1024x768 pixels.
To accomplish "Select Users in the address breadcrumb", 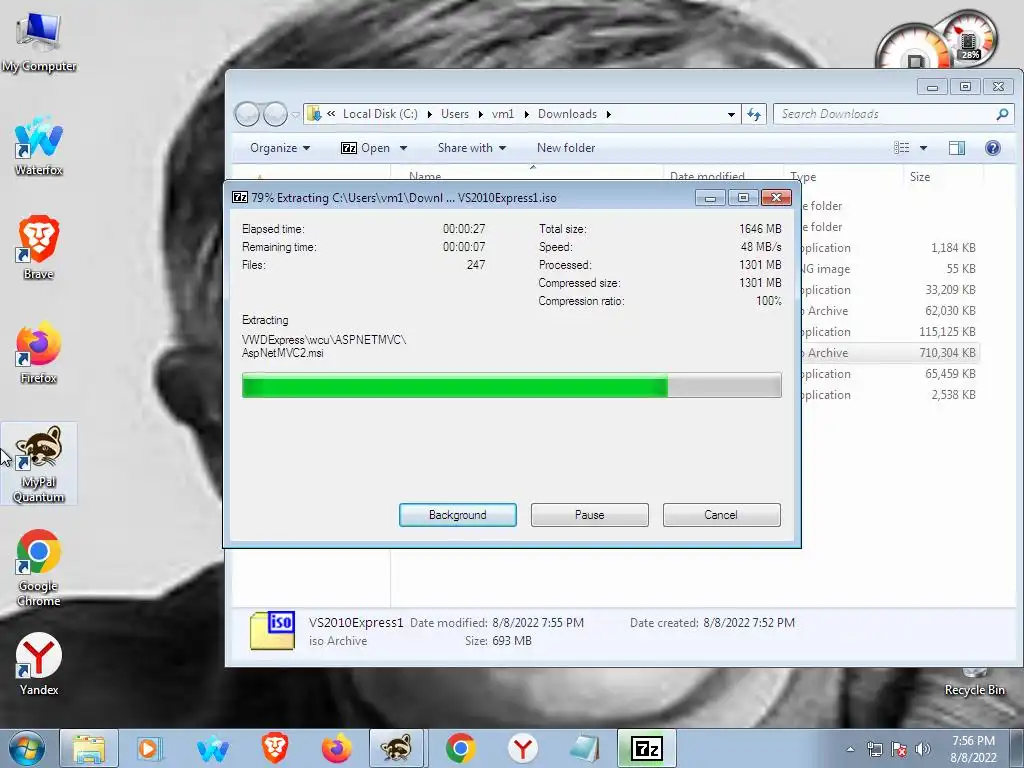I will click(x=455, y=114).
